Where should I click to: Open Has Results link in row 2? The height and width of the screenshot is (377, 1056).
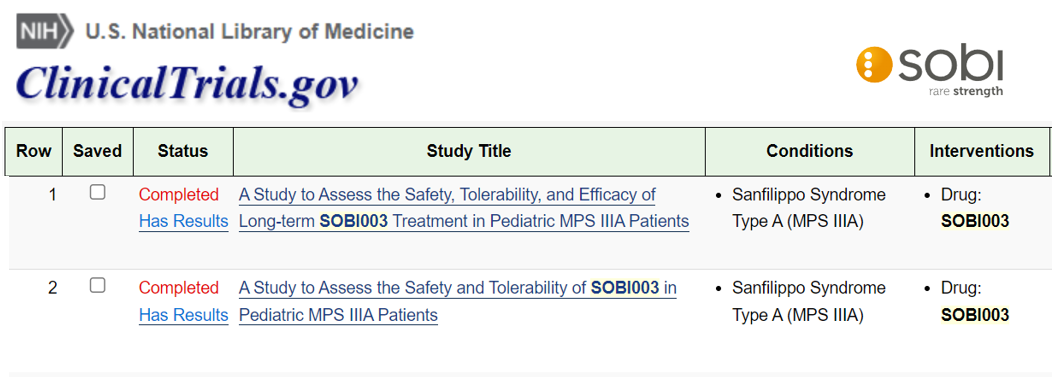tap(183, 314)
